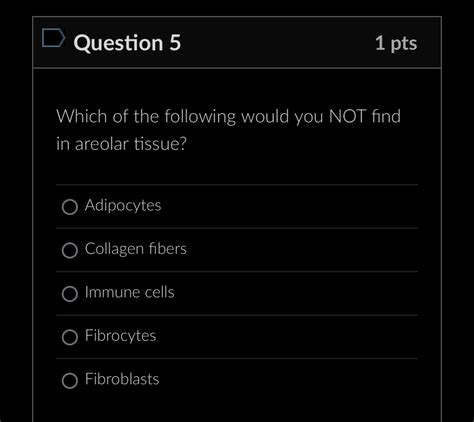Click the 1 pts score indicator

point(396,44)
